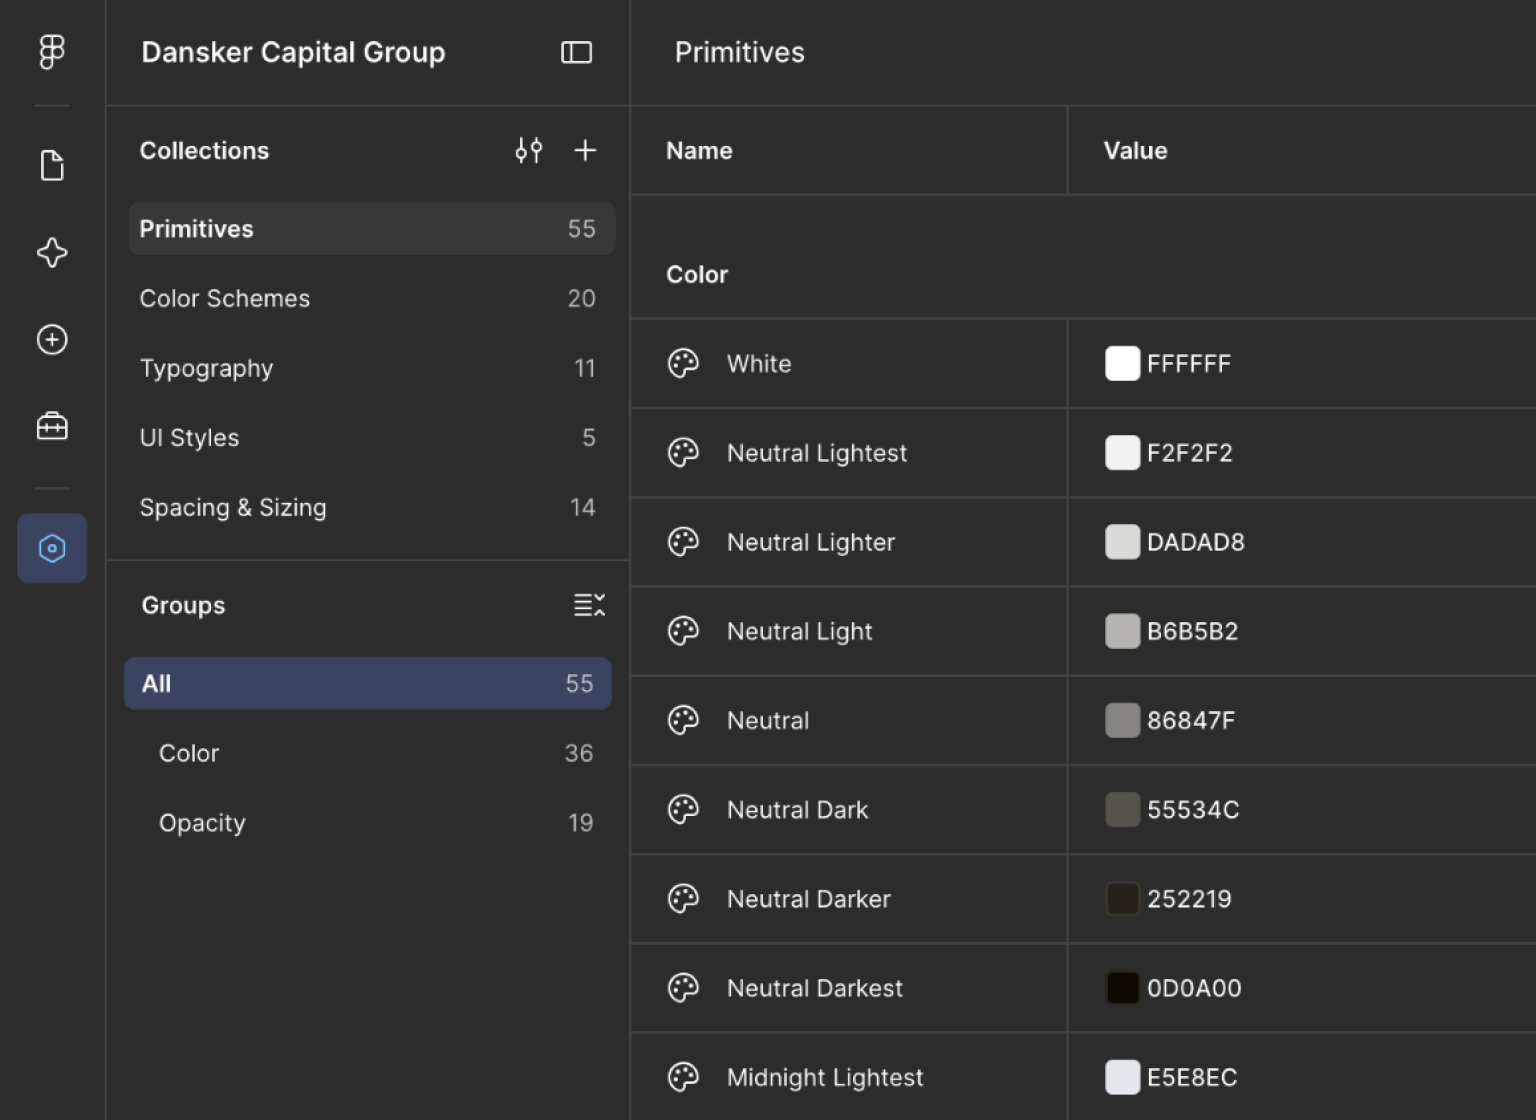Open the Typography collection

[371, 368]
